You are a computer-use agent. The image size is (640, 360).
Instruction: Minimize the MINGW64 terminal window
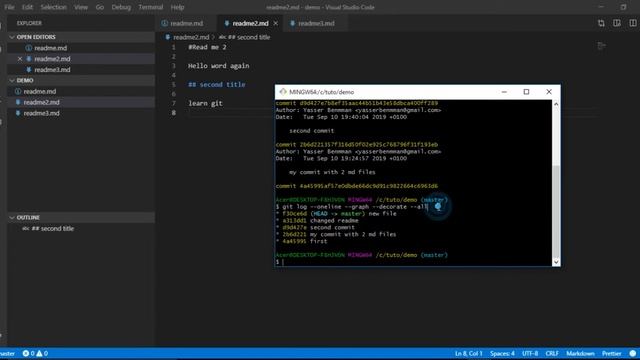tap(504, 92)
